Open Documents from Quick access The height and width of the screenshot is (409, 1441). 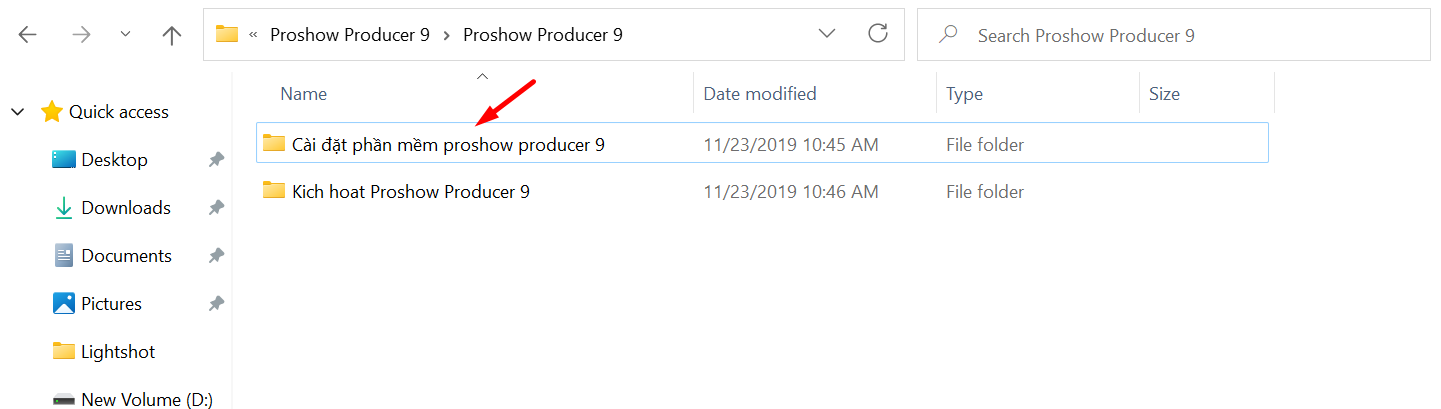pos(126,256)
